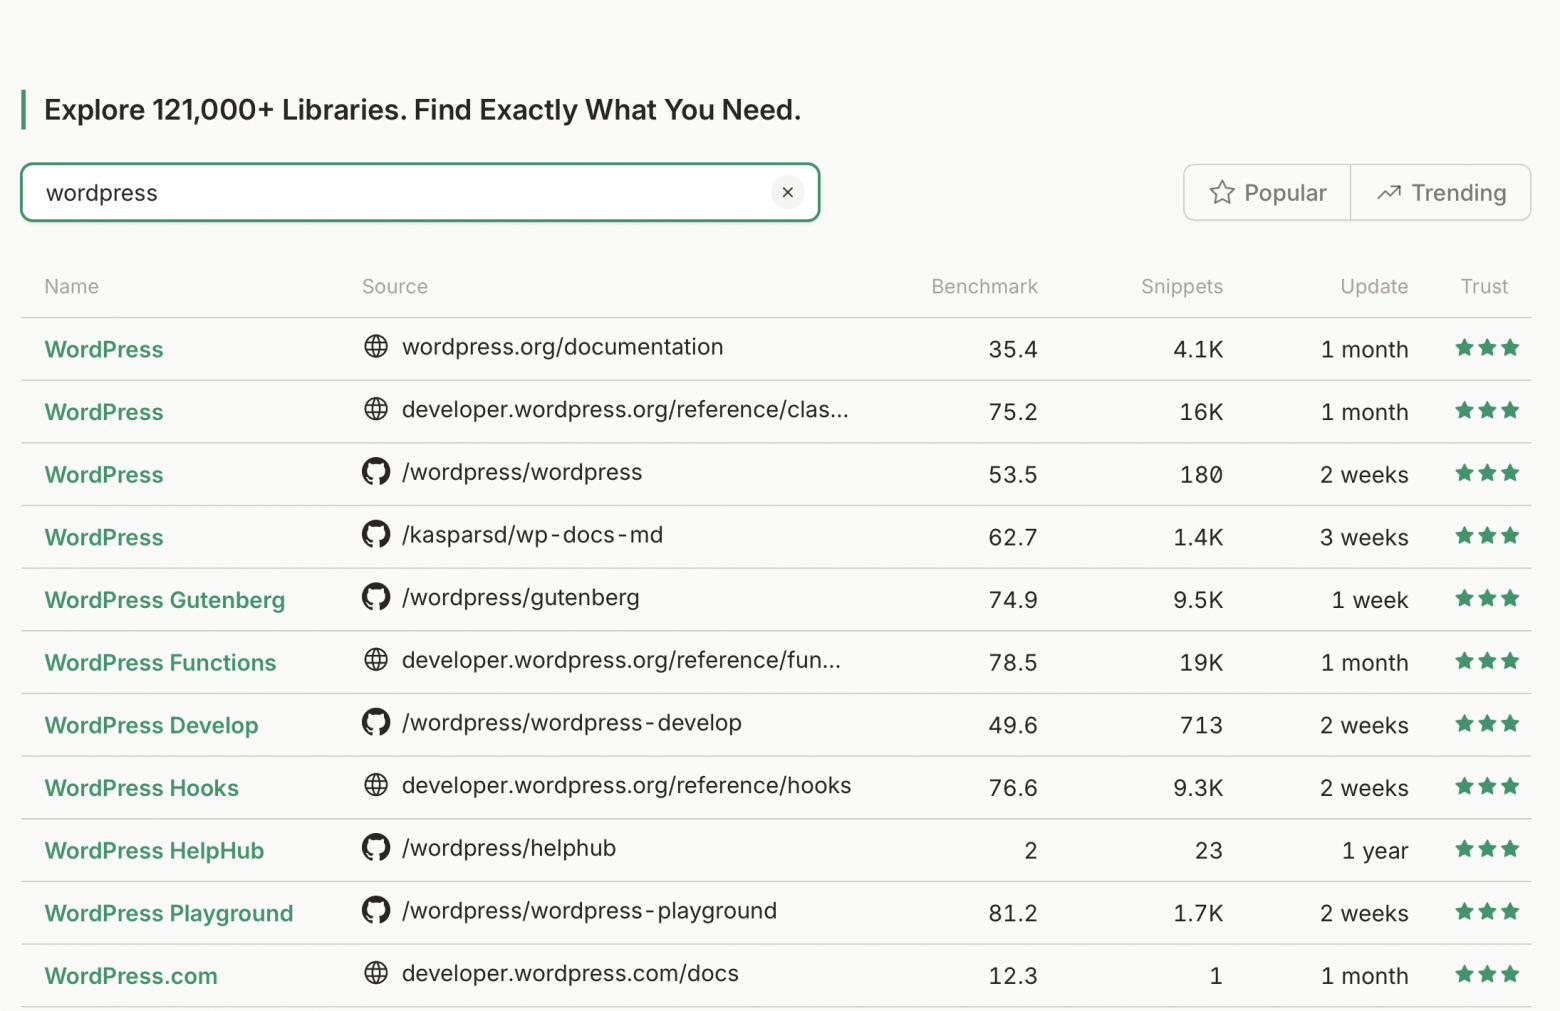Open WordPress library from wordpress.org/documentation
This screenshot has height=1011, width=1560.
pos(104,349)
